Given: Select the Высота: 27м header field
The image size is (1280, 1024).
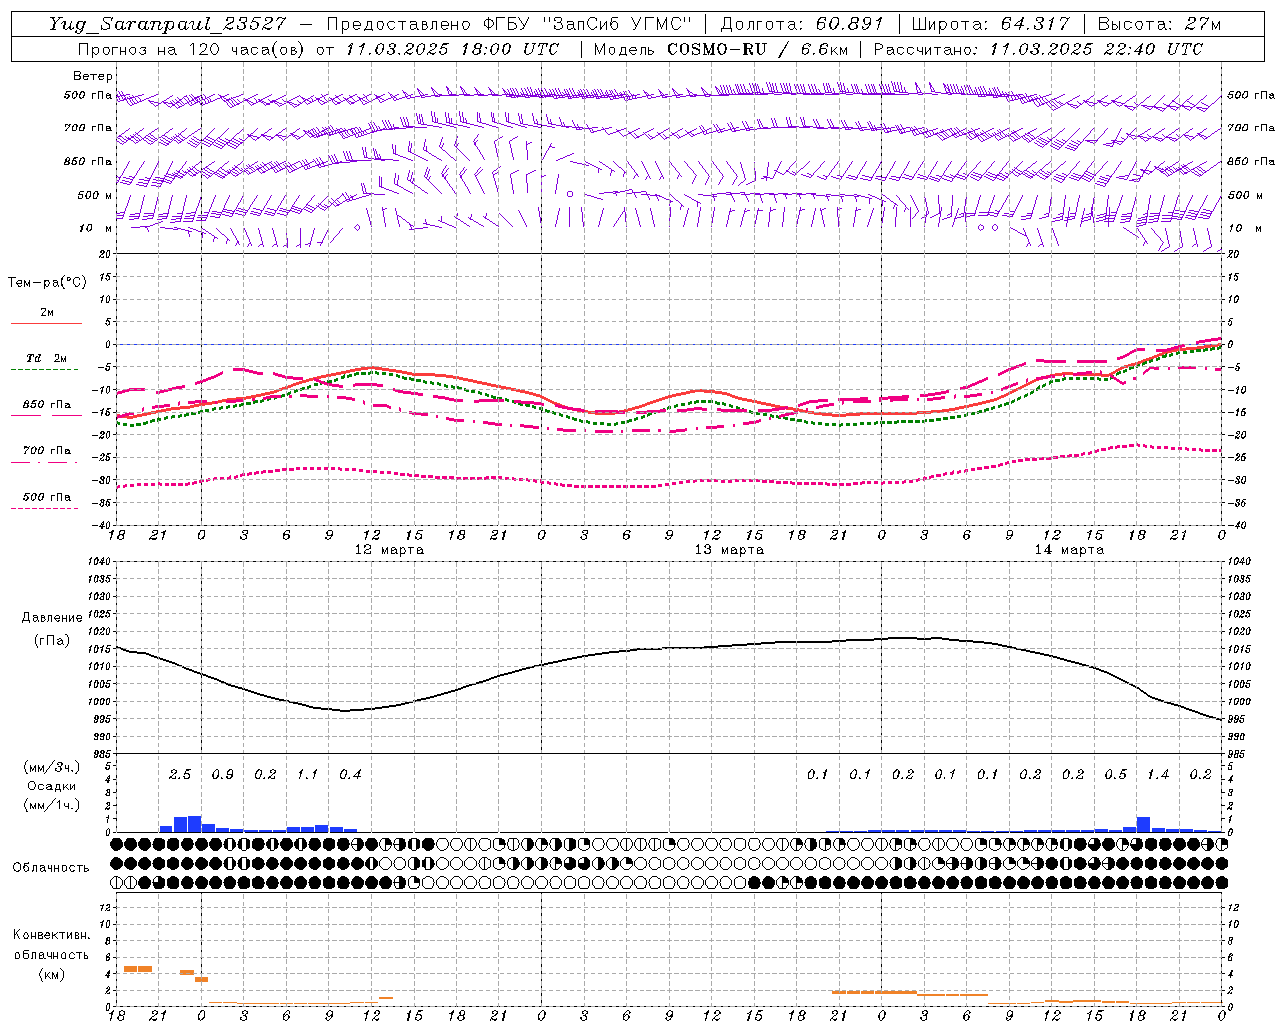Looking at the screenshot, I should click(1159, 24).
